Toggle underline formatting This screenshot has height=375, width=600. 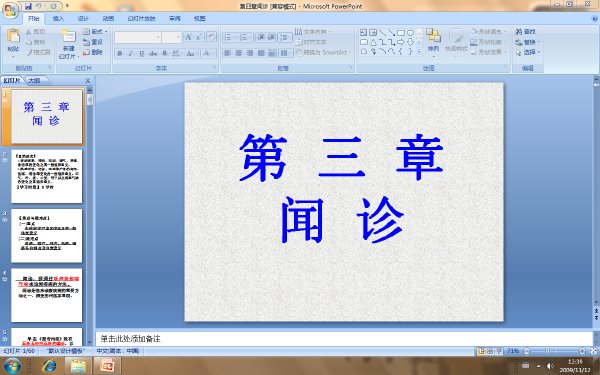tap(142, 54)
